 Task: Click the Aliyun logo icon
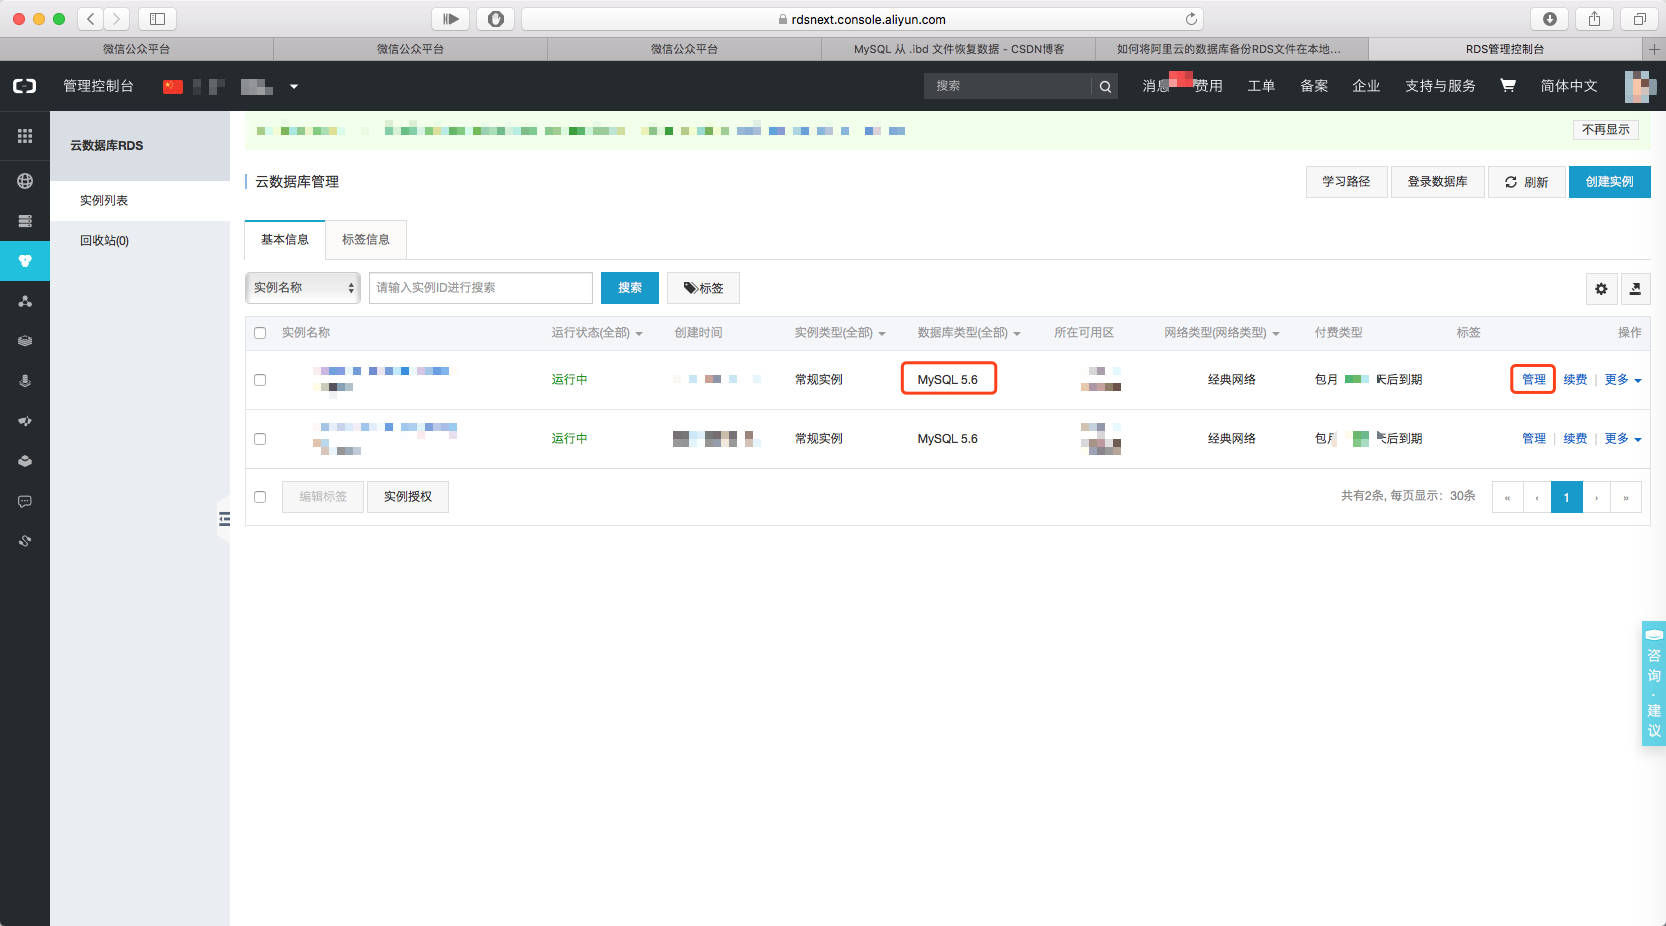(25, 86)
